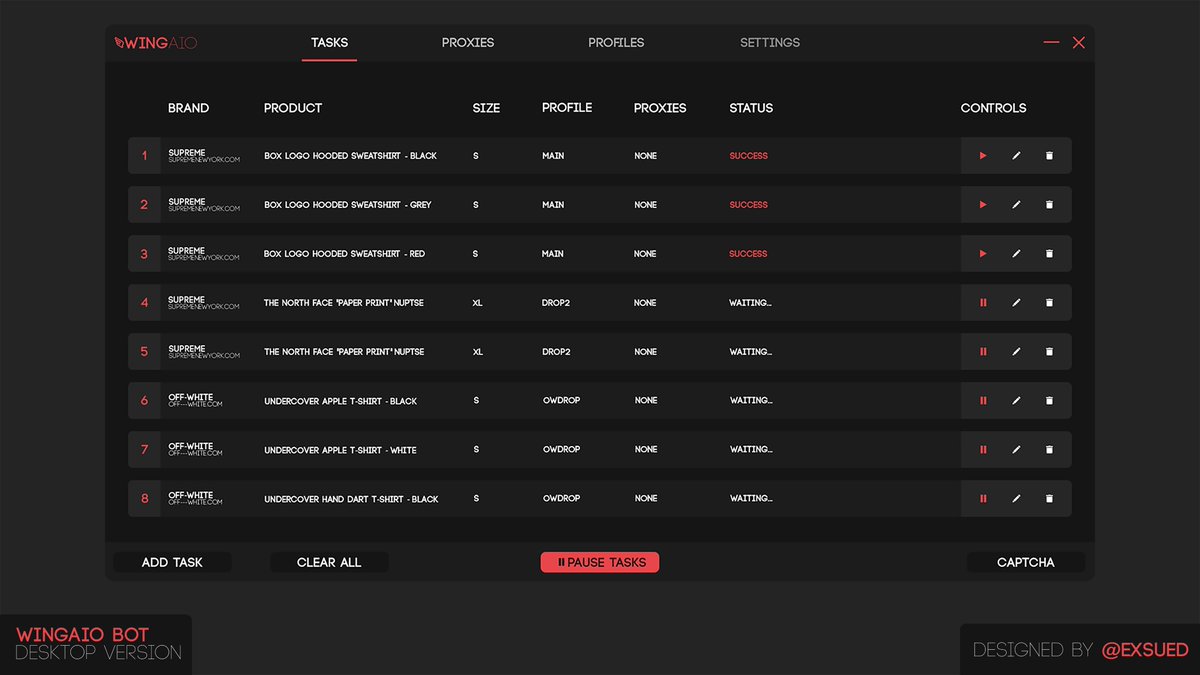
Task: Edit task 5 with the pencil icon
Action: coord(1016,352)
